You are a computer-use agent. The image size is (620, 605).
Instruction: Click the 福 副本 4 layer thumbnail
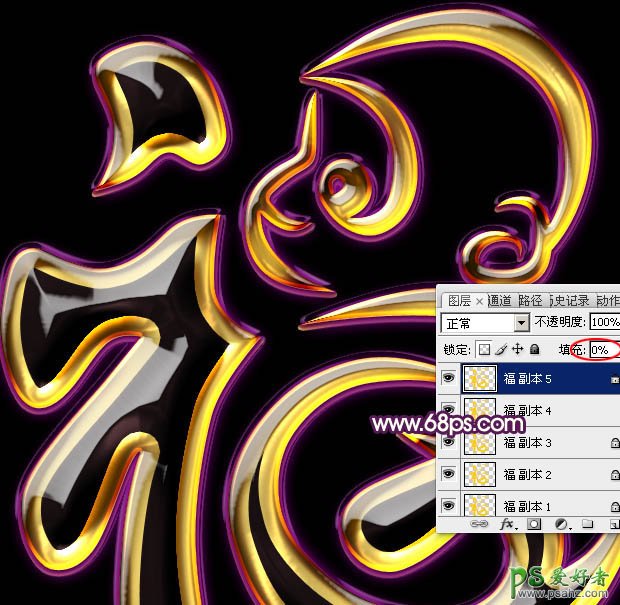tap(480, 410)
